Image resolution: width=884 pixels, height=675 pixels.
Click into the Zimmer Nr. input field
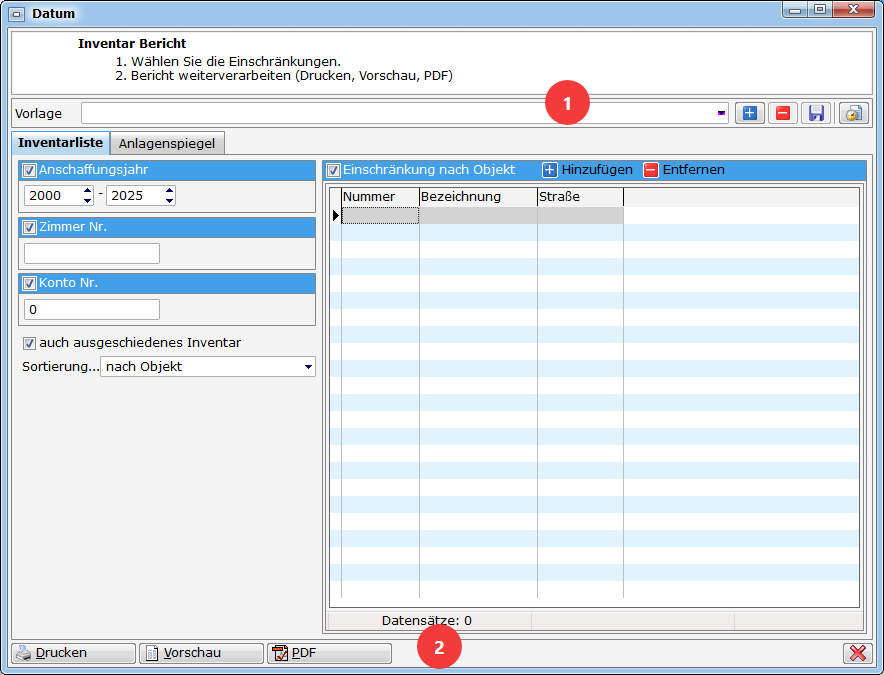pyautogui.click(x=92, y=253)
